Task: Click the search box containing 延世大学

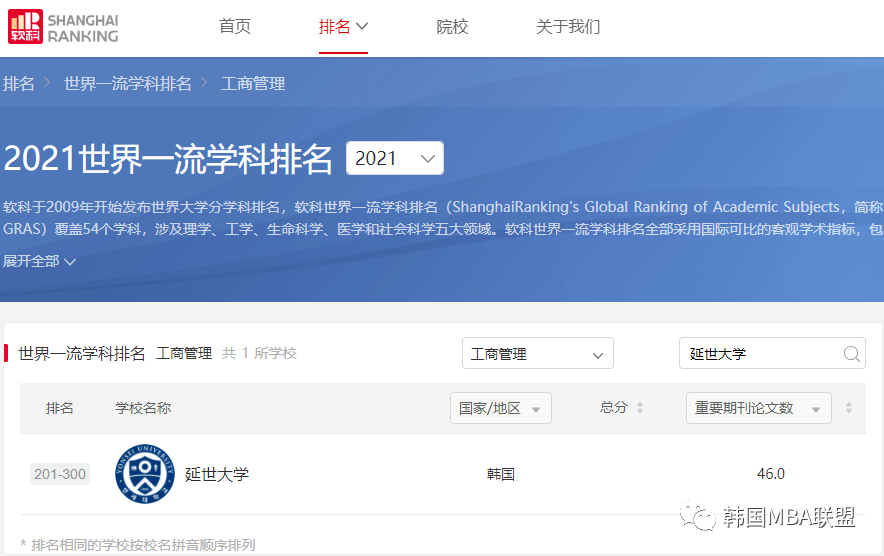Action: pyautogui.click(x=772, y=354)
